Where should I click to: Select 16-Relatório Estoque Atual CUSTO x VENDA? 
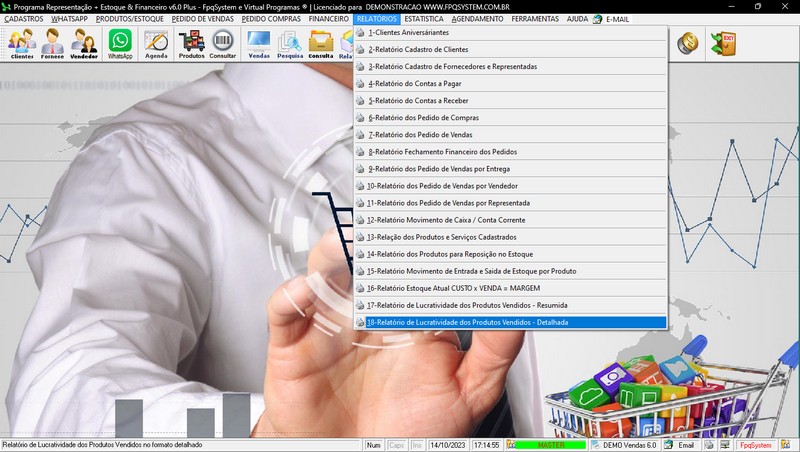pos(510,288)
